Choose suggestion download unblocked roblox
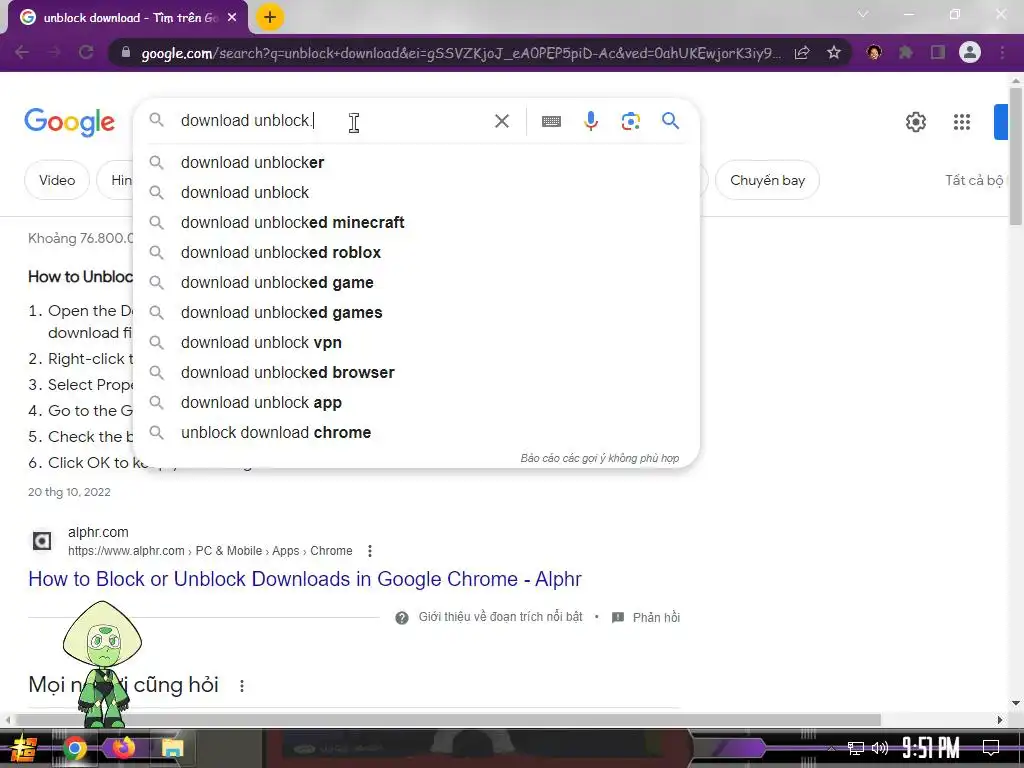The height and width of the screenshot is (768, 1024). click(416, 253)
